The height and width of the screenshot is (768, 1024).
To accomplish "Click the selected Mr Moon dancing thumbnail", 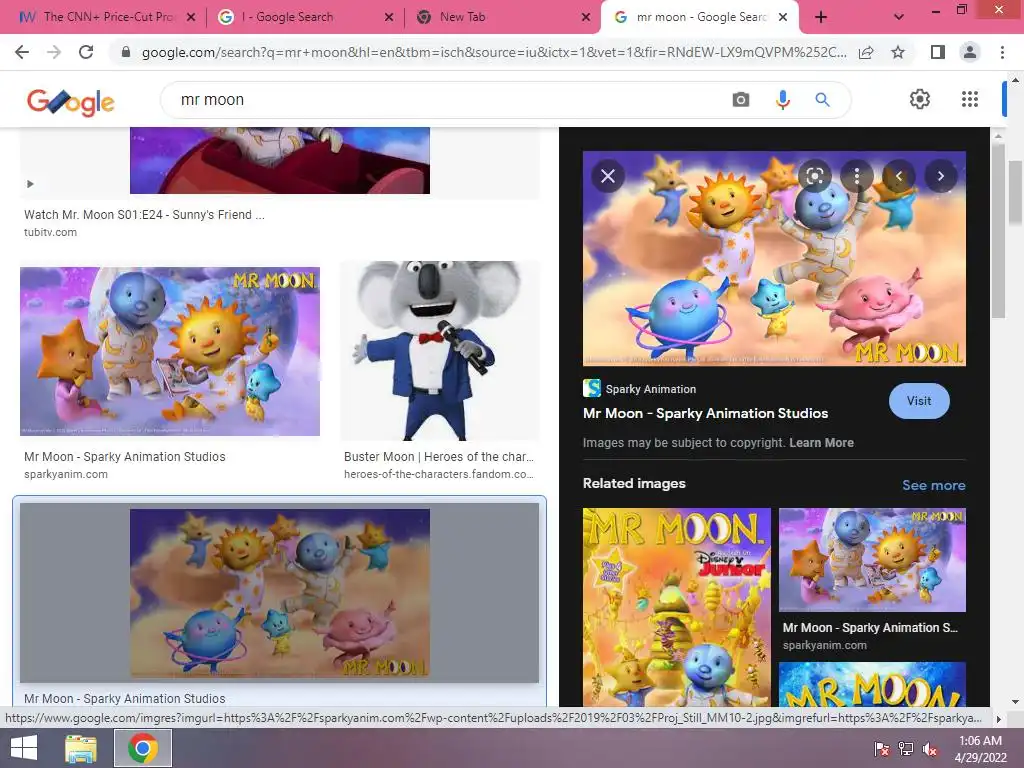I will coord(280,593).
